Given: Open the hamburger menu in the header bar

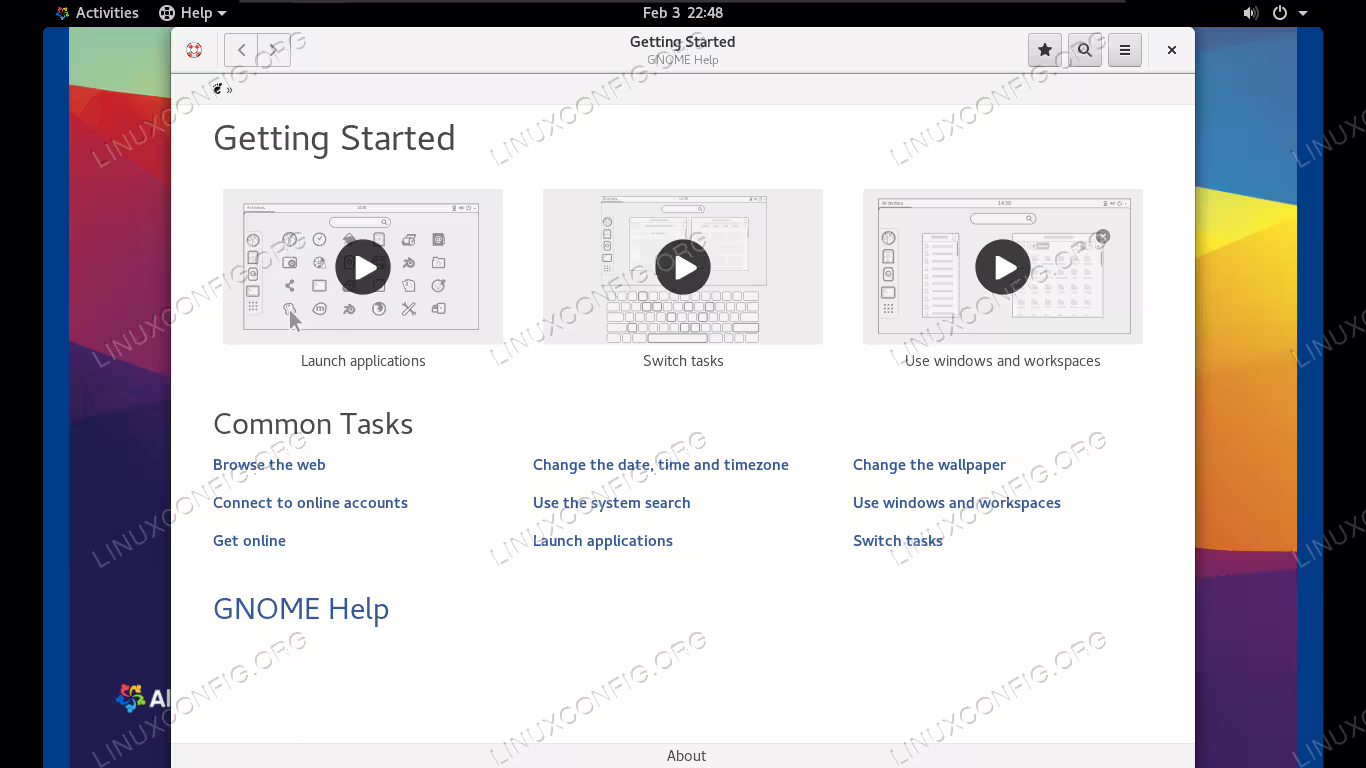Looking at the screenshot, I should (1125, 50).
